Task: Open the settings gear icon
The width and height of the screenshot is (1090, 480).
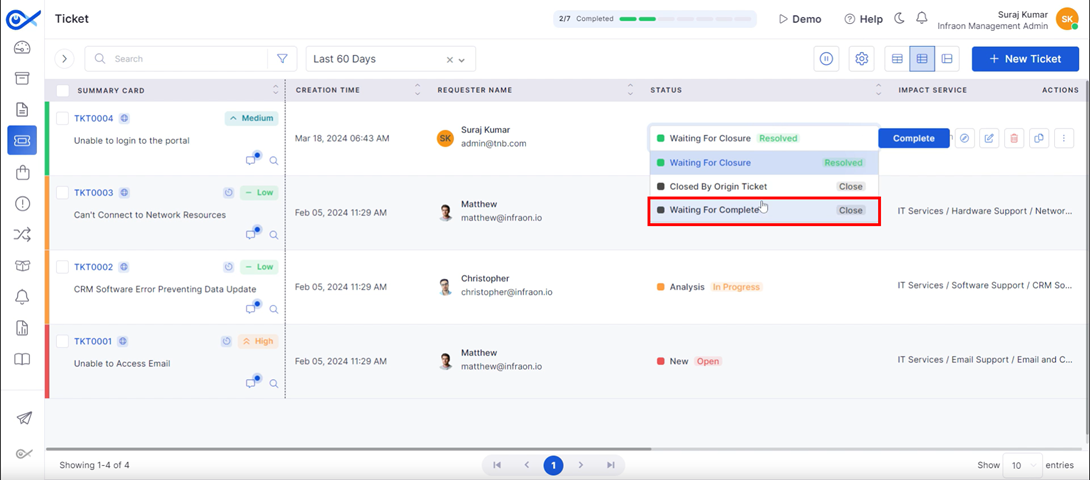Action: tap(861, 59)
